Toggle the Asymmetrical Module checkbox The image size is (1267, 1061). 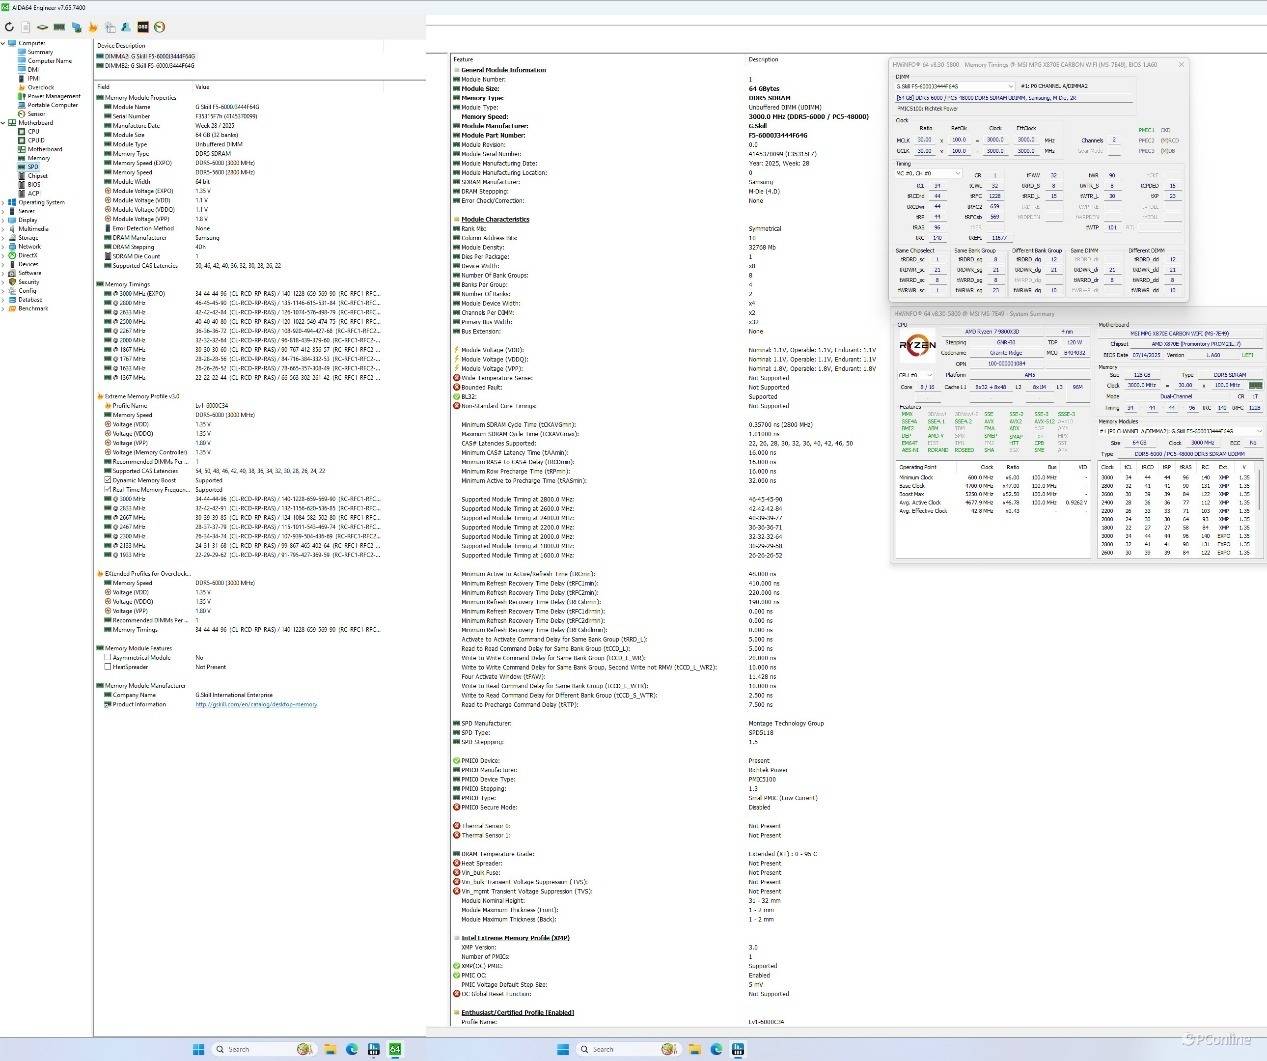coord(108,658)
